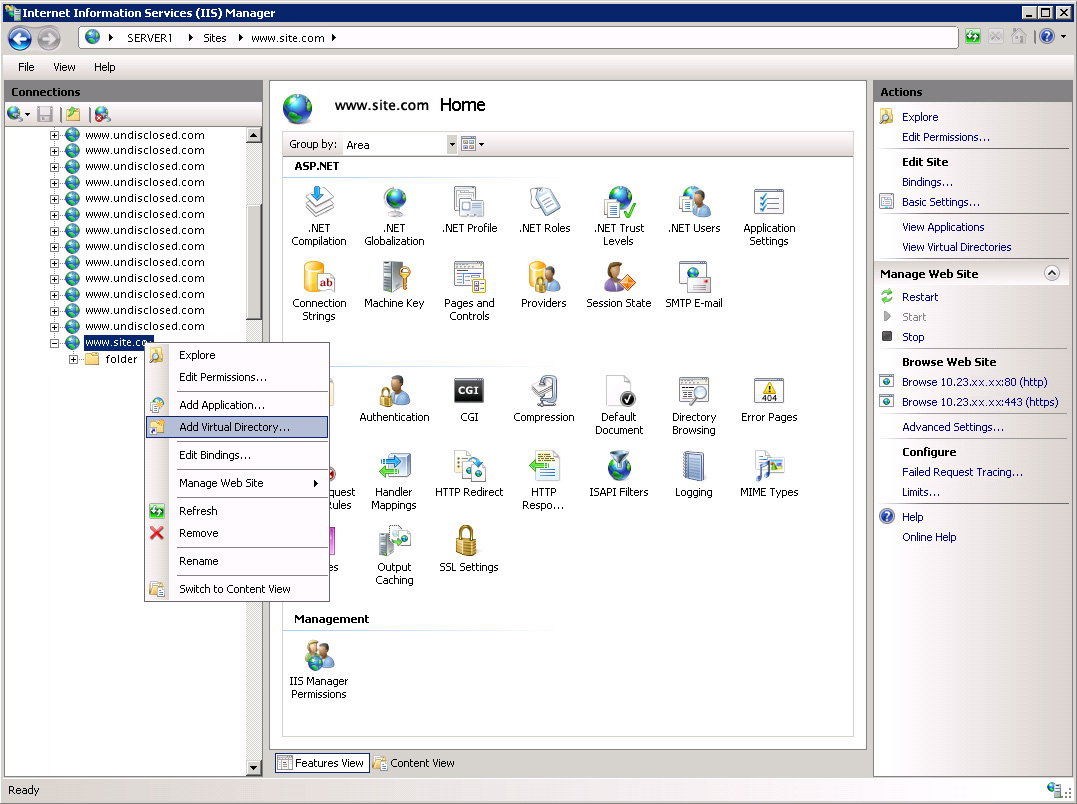Click the Stop link in Actions

(913, 337)
